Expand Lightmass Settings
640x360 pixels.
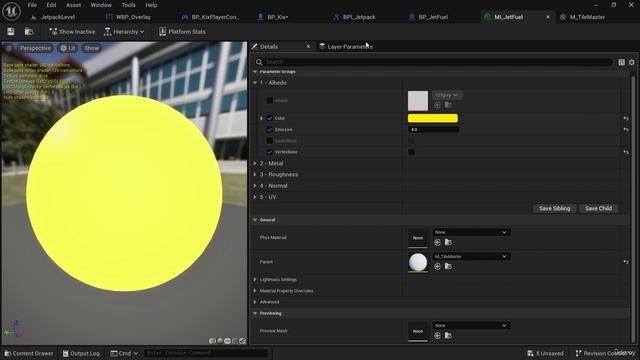[x=255, y=280]
